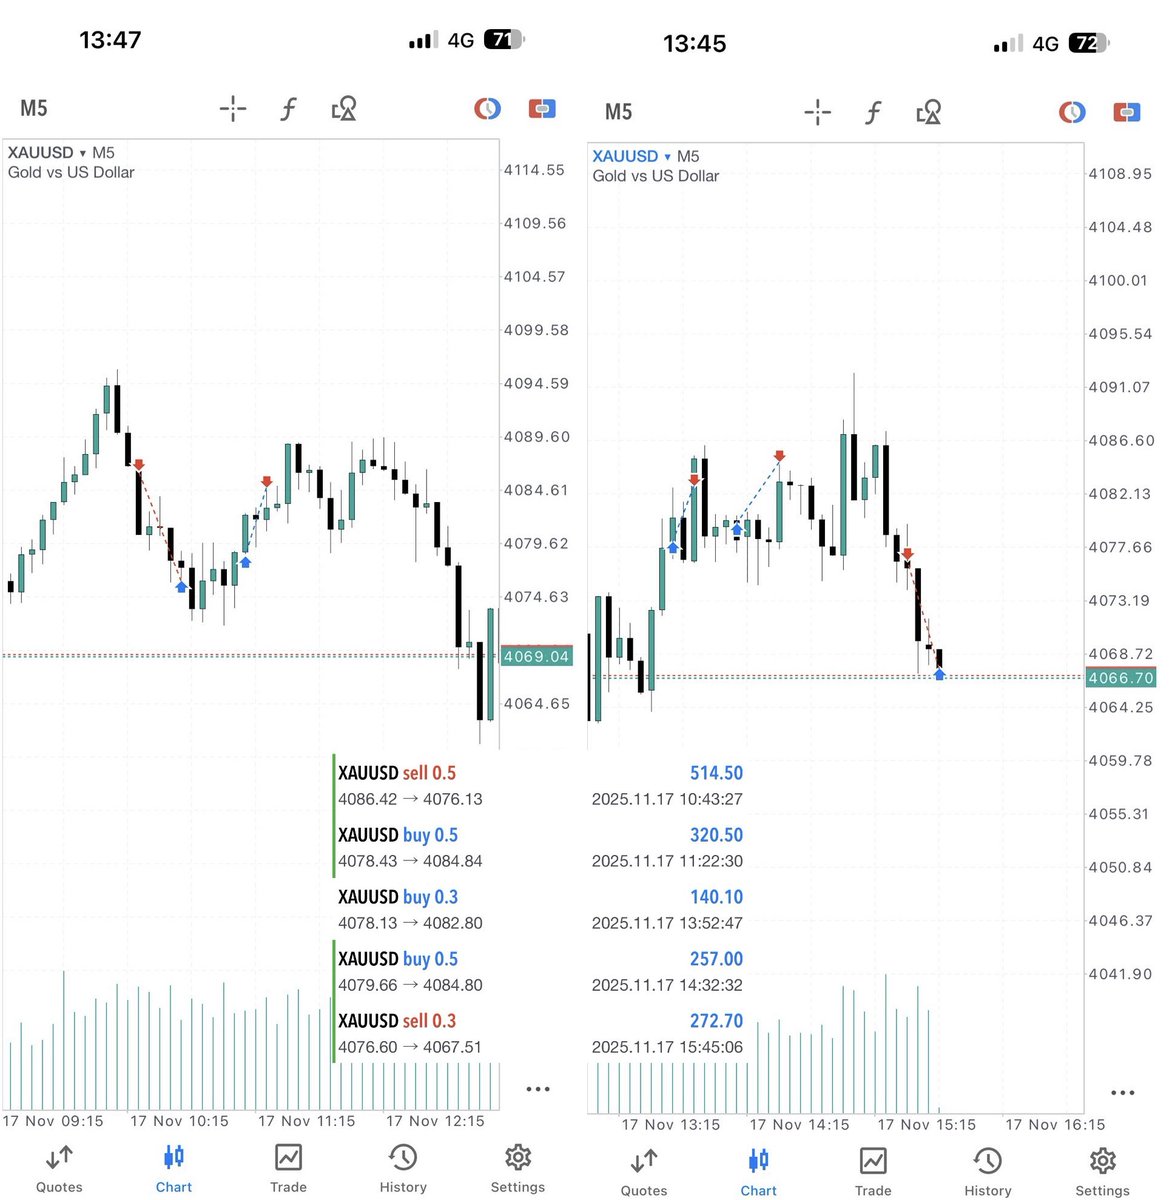The width and height of the screenshot is (1175, 1200).
Task: Open three-dots menu in left trade list
Action: (x=538, y=1089)
